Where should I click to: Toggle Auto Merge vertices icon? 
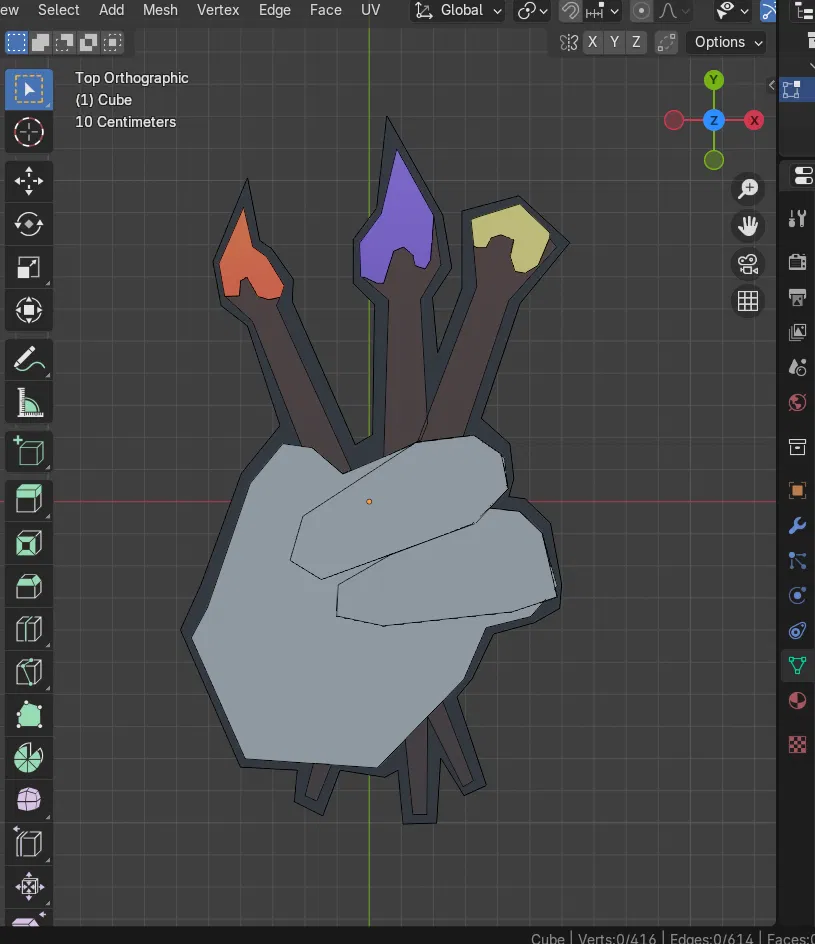point(666,42)
